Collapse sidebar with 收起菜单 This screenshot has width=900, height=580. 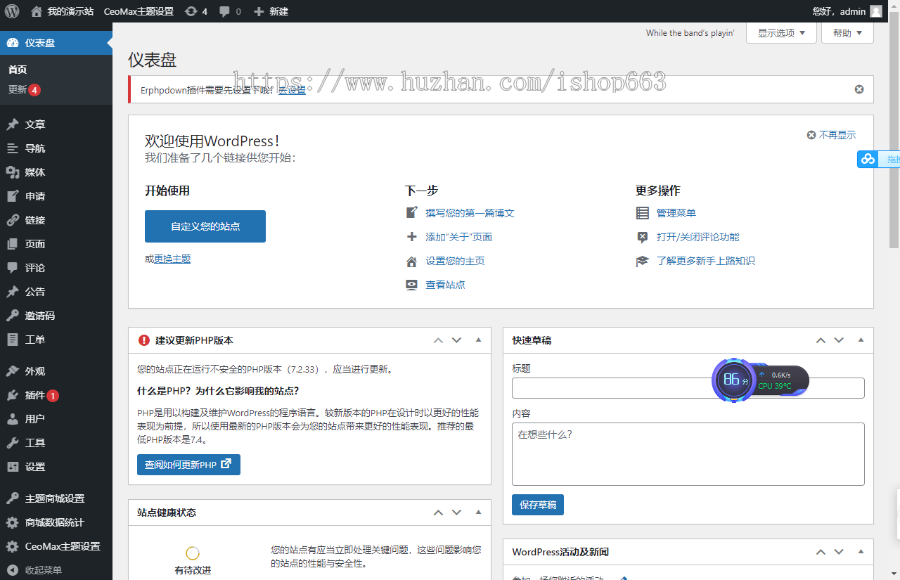[42, 570]
